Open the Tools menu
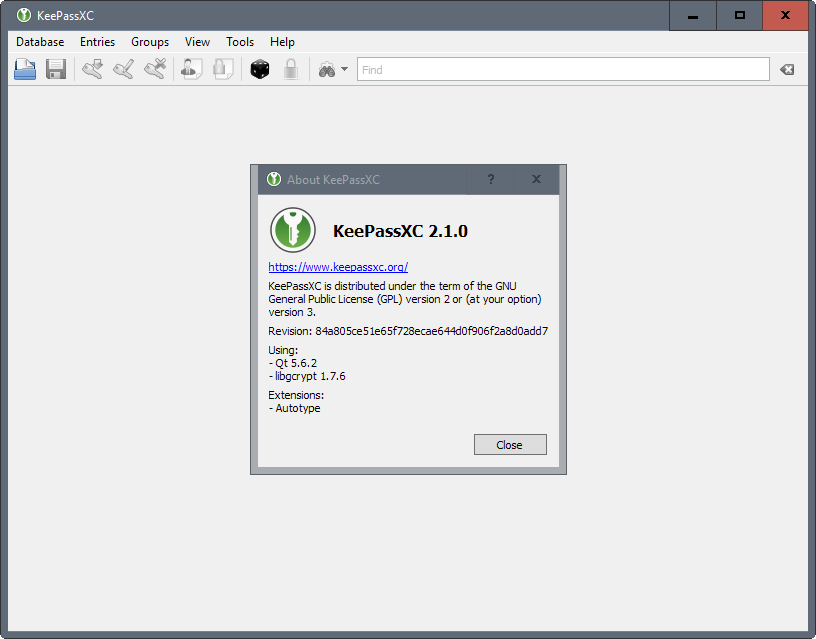 click(x=240, y=42)
